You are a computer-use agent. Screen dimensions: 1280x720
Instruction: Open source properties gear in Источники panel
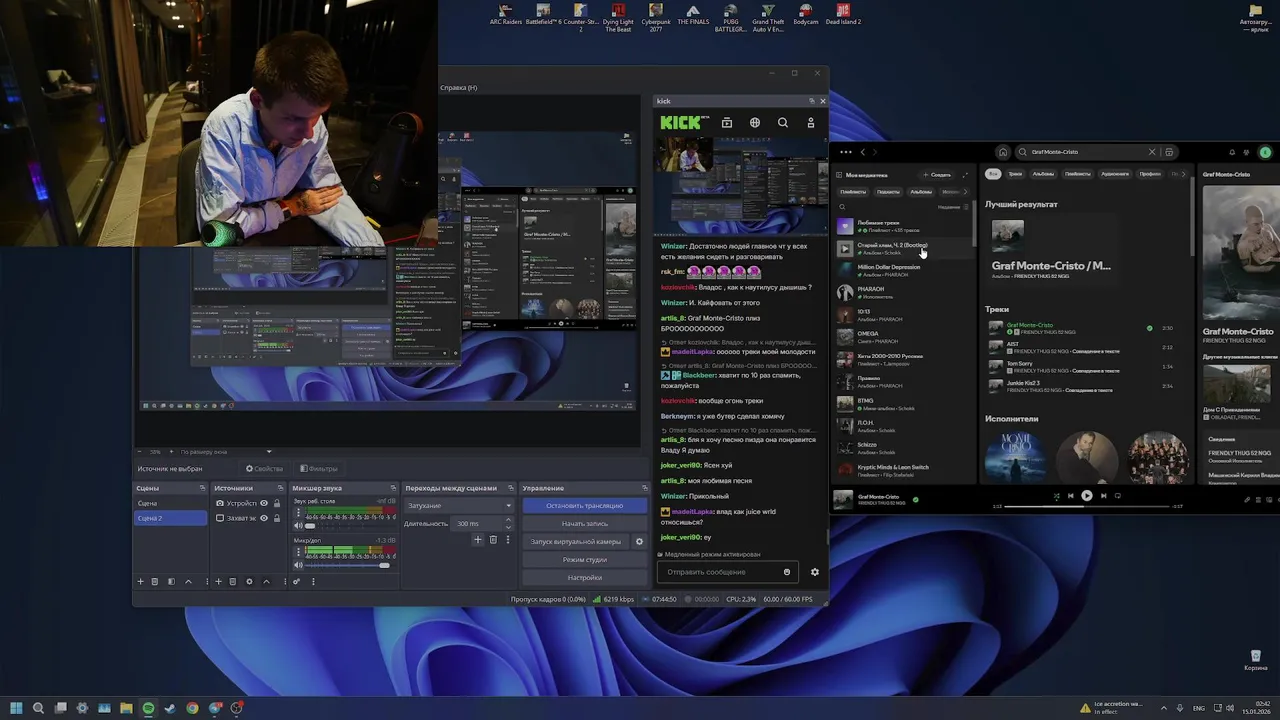pos(249,581)
